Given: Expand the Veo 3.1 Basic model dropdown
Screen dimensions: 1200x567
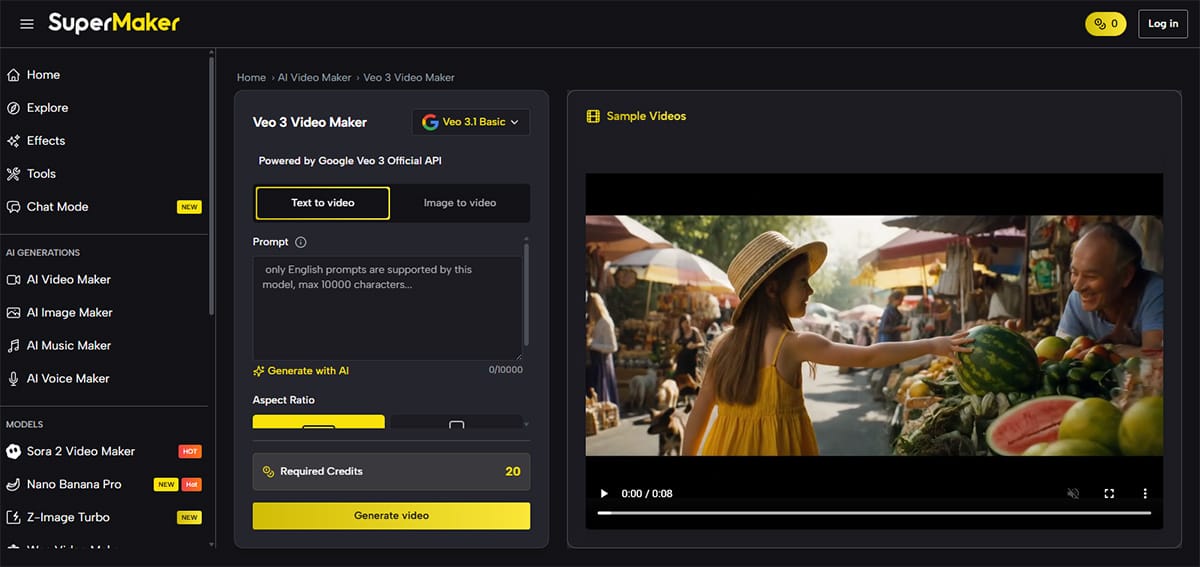Looking at the screenshot, I should (x=470, y=122).
